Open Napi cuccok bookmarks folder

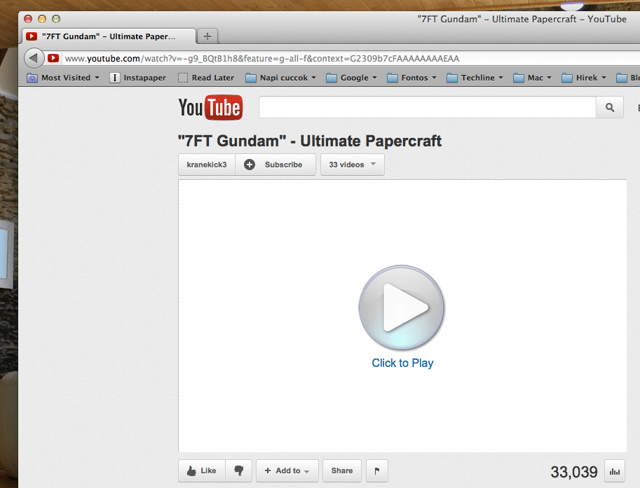pos(280,78)
